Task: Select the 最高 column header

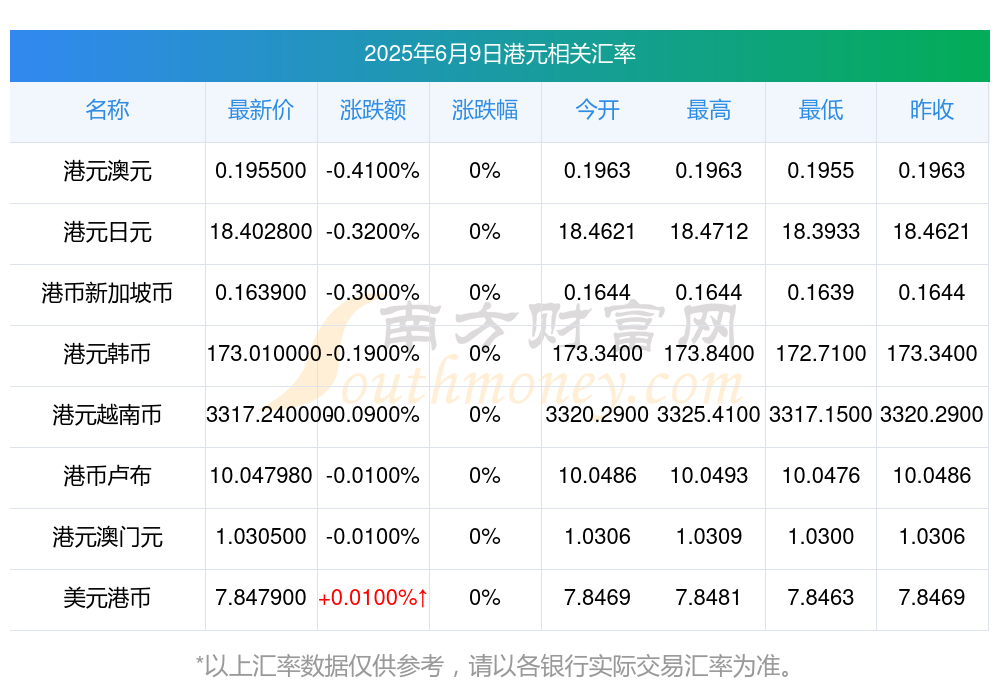Action: [x=709, y=110]
